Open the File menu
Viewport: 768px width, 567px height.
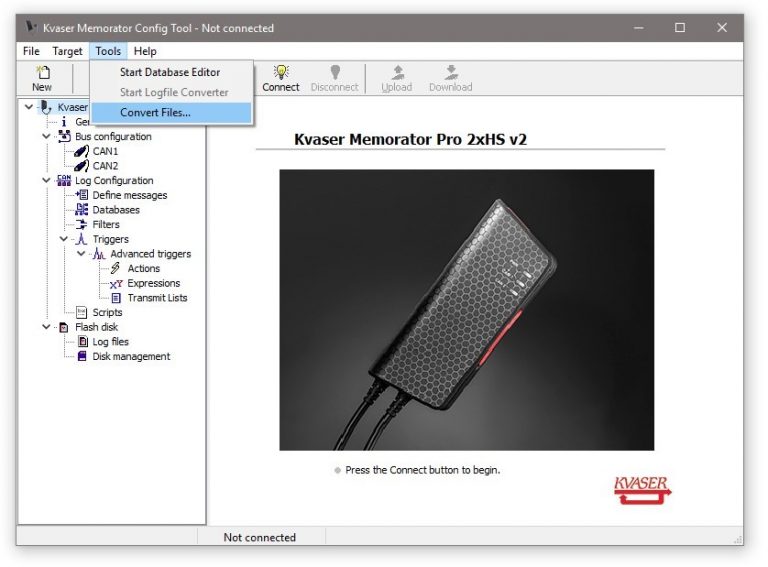[x=31, y=51]
